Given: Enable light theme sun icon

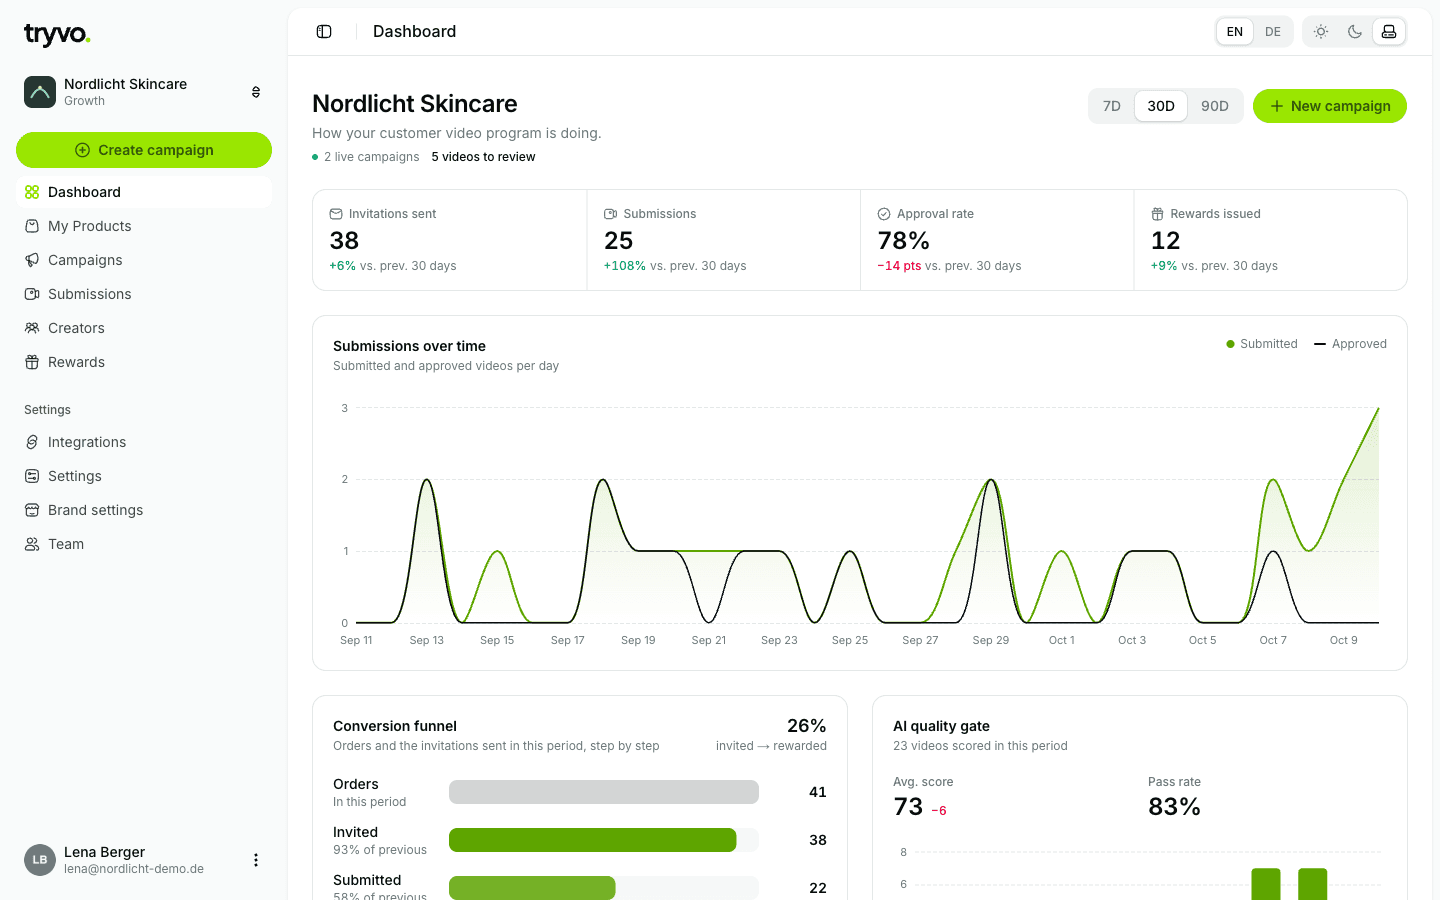Looking at the screenshot, I should [1321, 32].
